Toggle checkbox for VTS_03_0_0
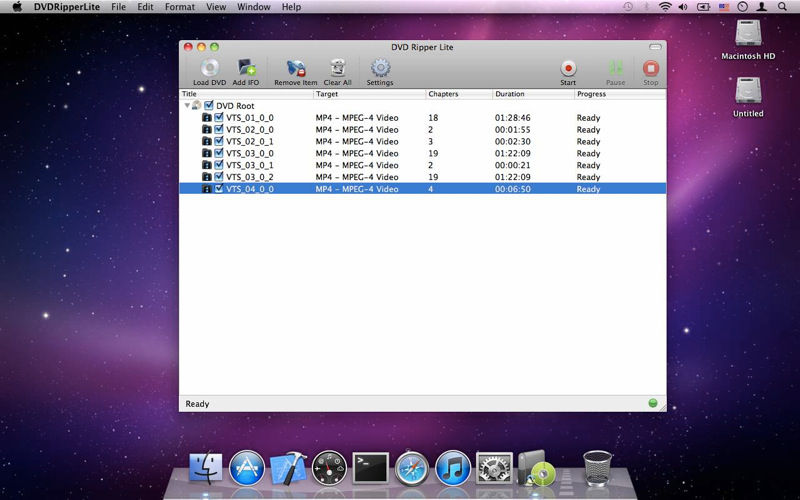Image resolution: width=800 pixels, height=500 pixels. (219, 153)
